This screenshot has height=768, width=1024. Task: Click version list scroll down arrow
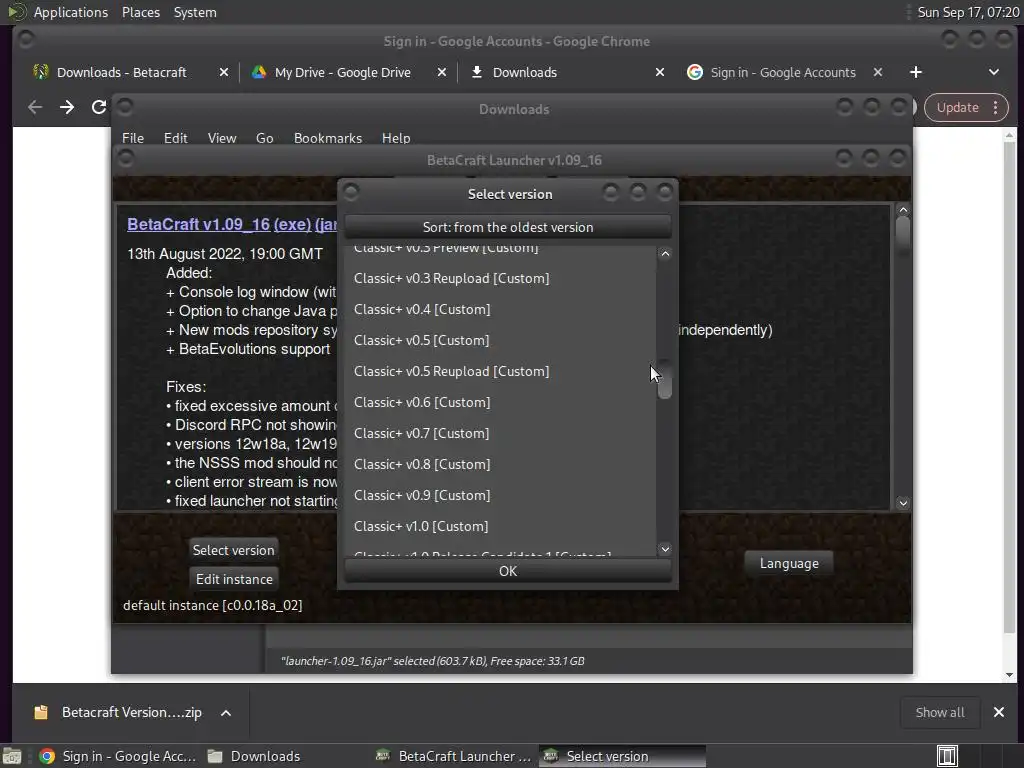(665, 549)
